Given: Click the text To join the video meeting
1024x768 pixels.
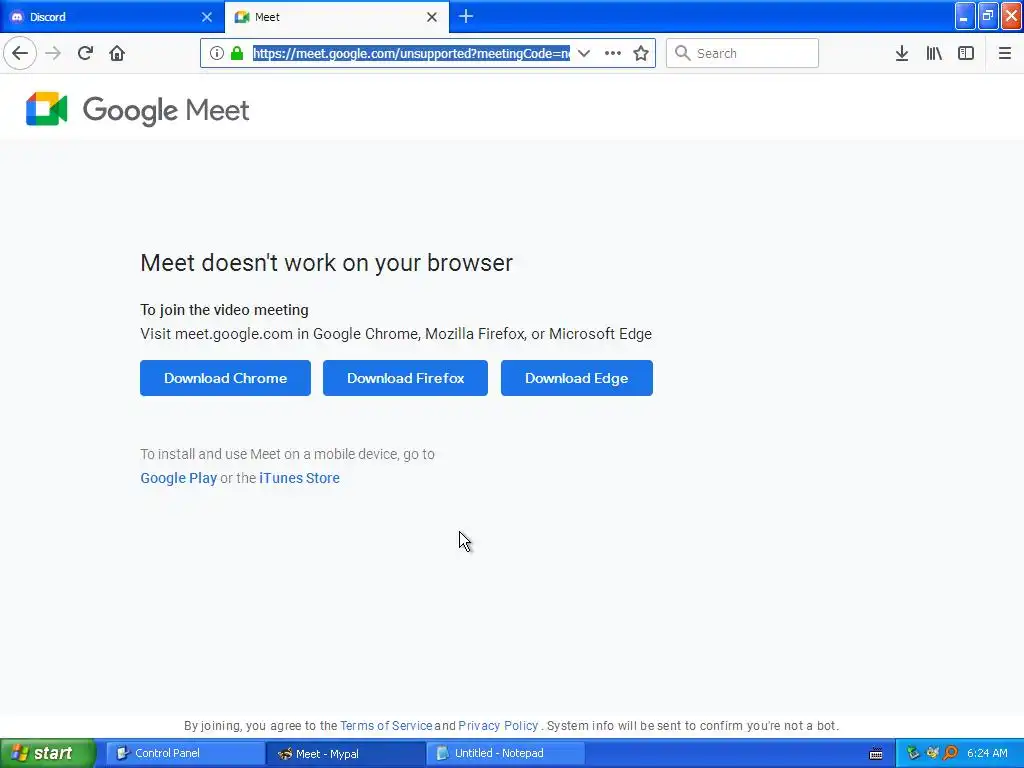Looking at the screenshot, I should click(x=224, y=310).
